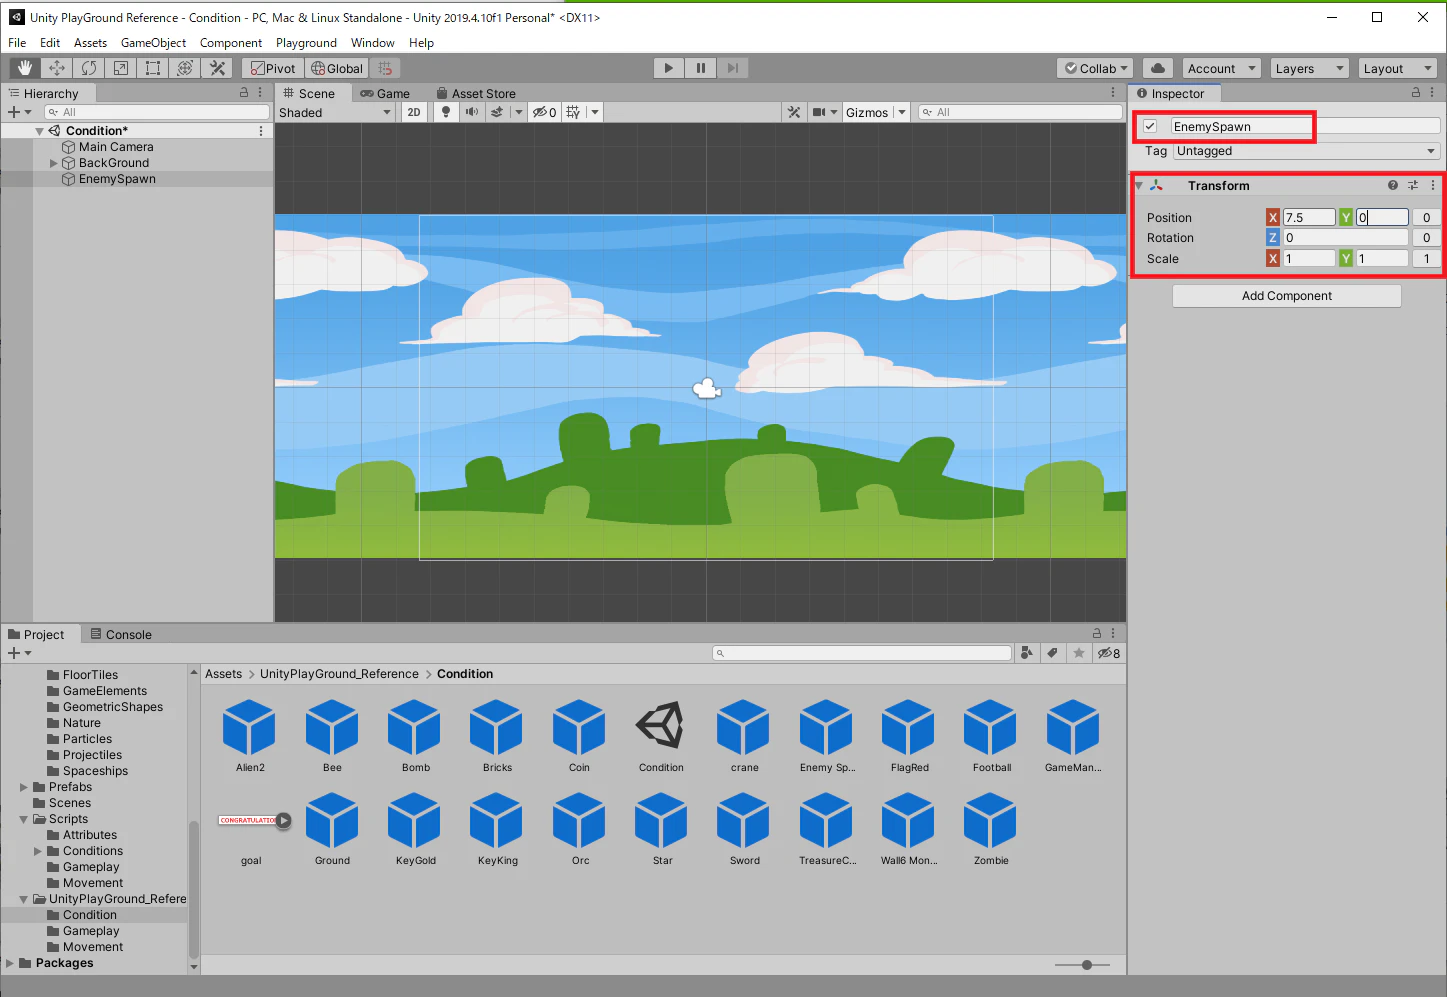Expand the BackGround object in Hierarchy
1447x997 pixels.
point(54,163)
